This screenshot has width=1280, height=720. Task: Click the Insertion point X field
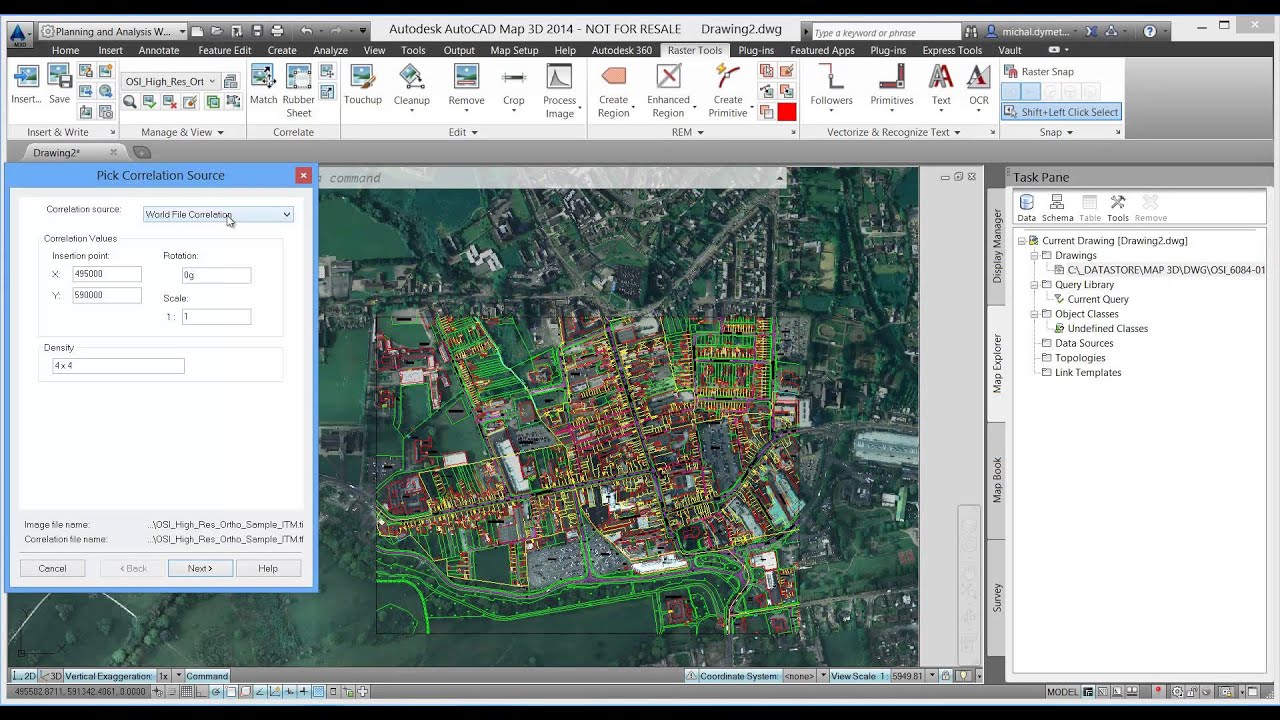tap(107, 274)
